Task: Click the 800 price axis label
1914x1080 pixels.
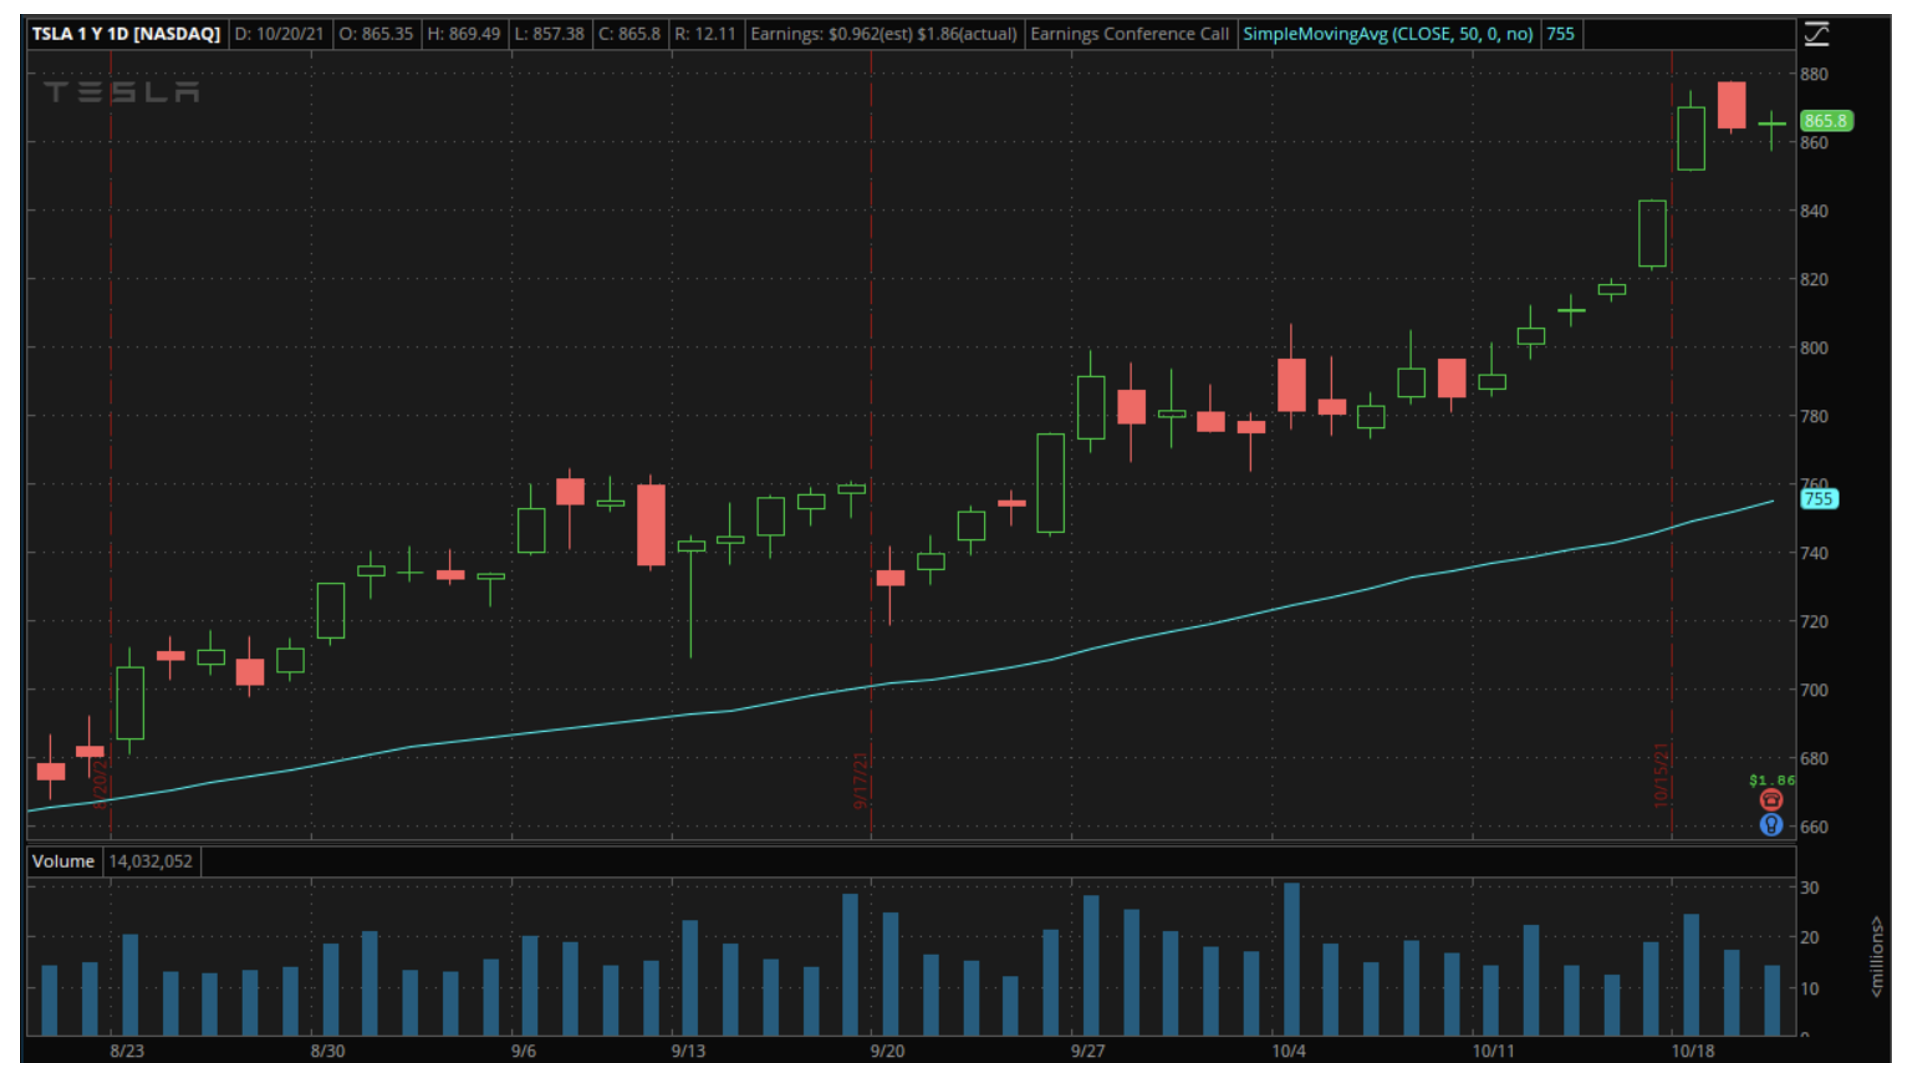Action: pyautogui.click(x=1814, y=348)
